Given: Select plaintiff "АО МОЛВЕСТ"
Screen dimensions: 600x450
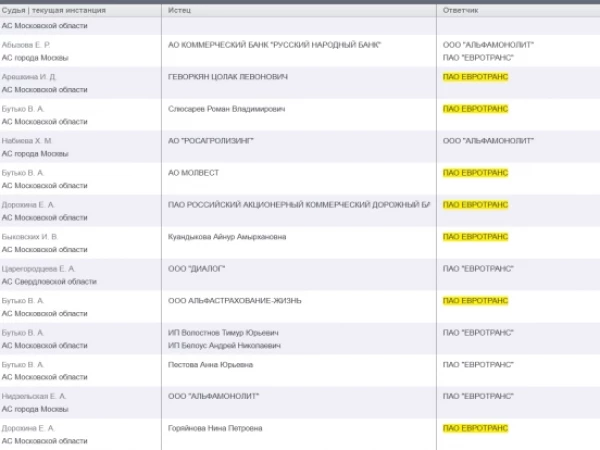Looking at the screenshot, I should 193,173.
